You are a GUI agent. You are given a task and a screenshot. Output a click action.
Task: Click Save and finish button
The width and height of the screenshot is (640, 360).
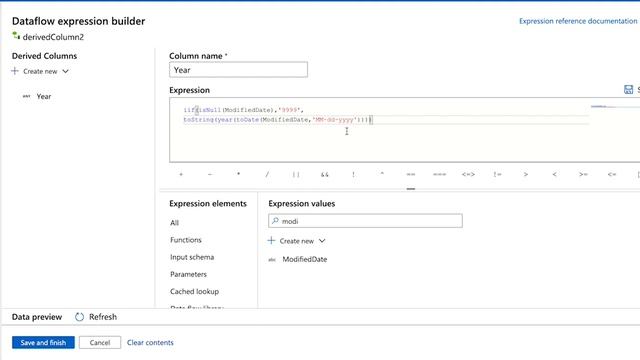[43, 342]
